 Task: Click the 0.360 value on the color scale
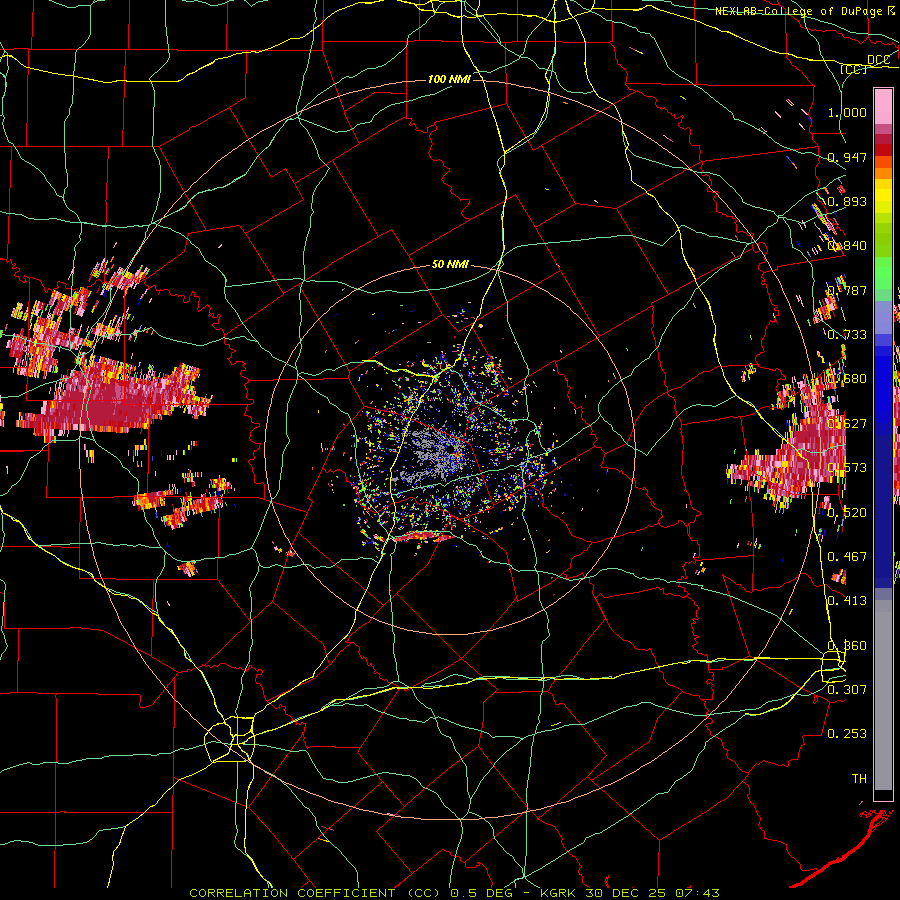tap(847, 646)
